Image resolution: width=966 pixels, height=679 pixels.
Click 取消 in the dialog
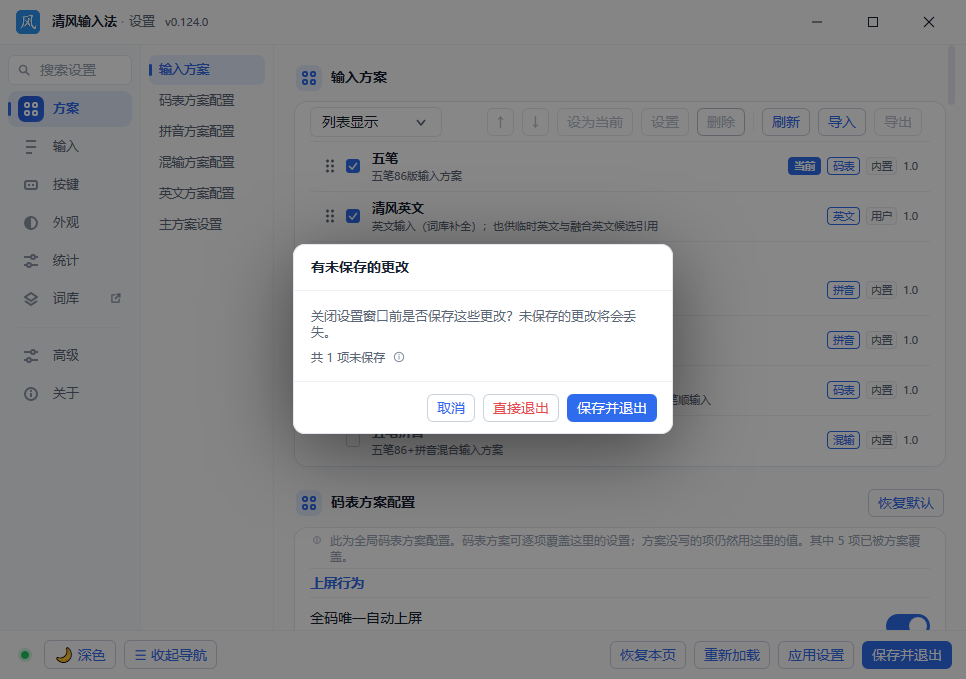451,408
